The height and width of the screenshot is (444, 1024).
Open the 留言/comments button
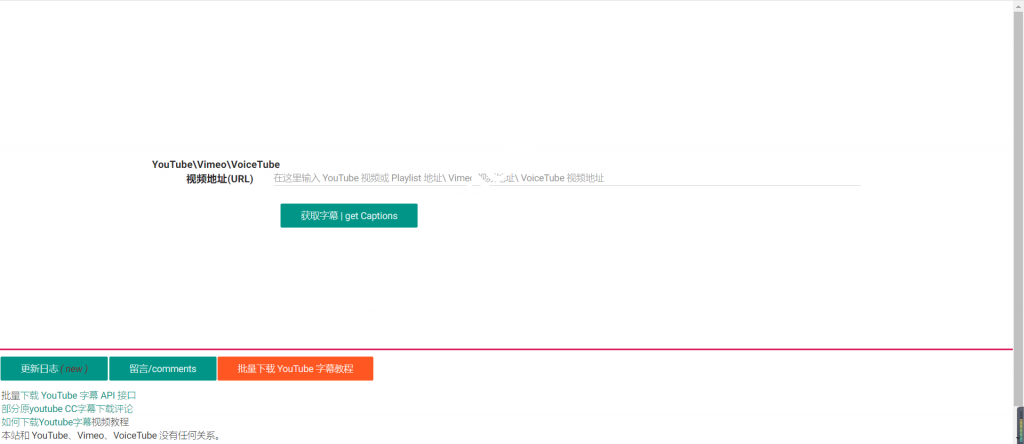(163, 368)
